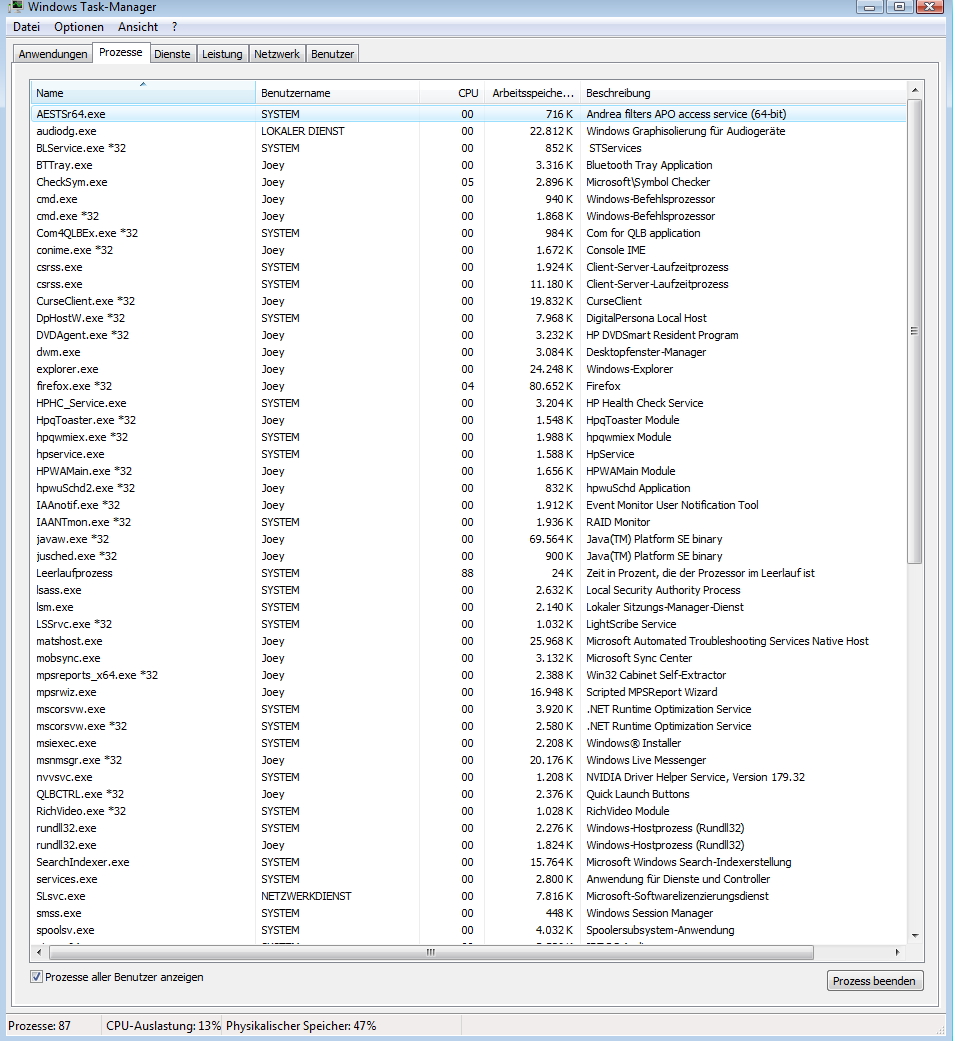Image resolution: width=960 pixels, height=1041 pixels.
Task: Click the Task-Manager title bar icon
Action: pos(15,7)
